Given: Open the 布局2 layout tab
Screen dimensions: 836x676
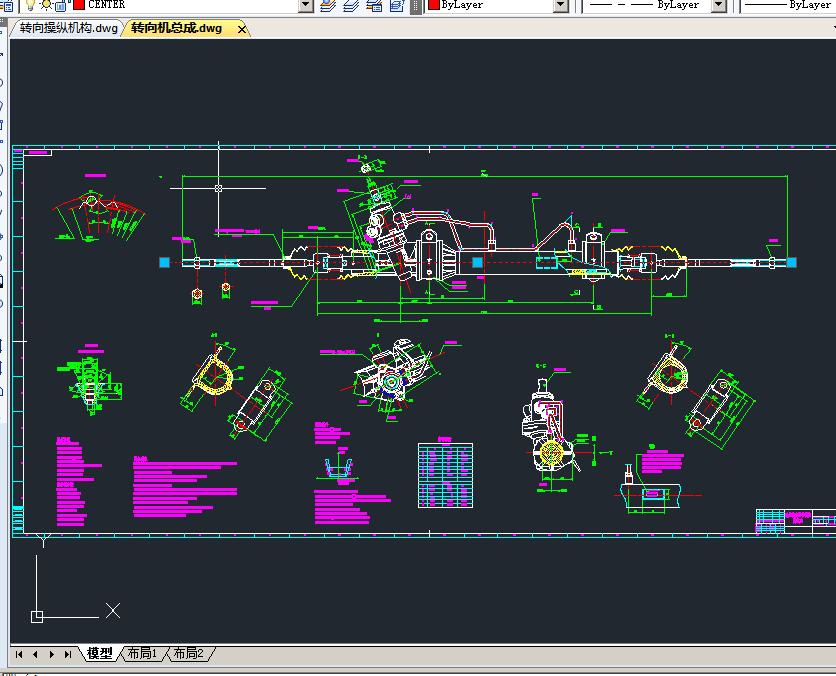Looking at the screenshot, I should pyautogui.click(x=188, y=654).
